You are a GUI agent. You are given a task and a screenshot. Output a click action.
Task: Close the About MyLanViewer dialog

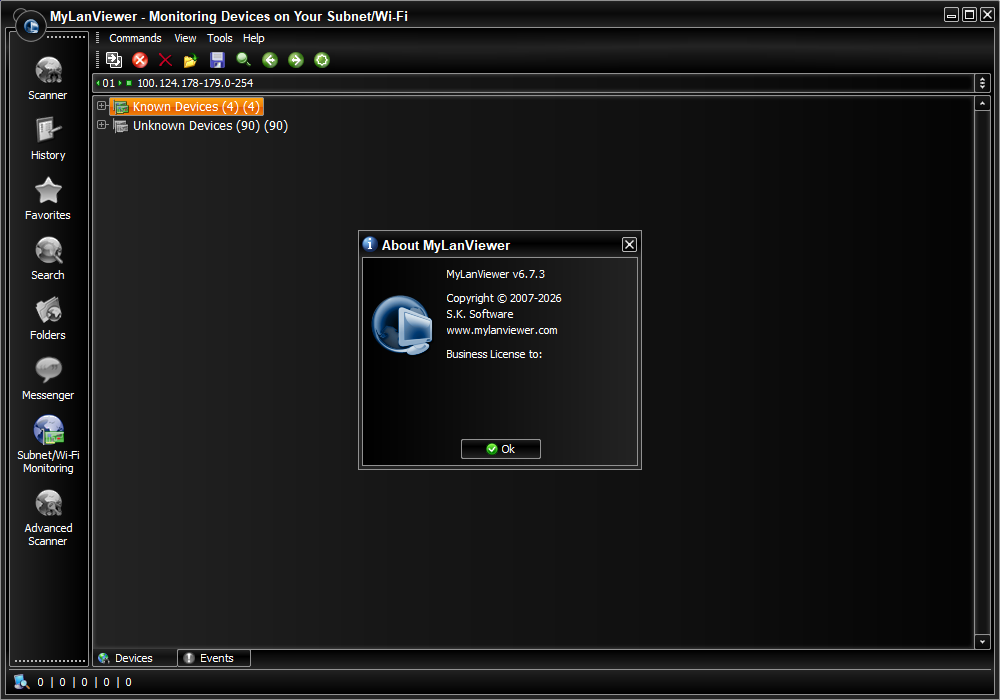[x=629, y=244]
